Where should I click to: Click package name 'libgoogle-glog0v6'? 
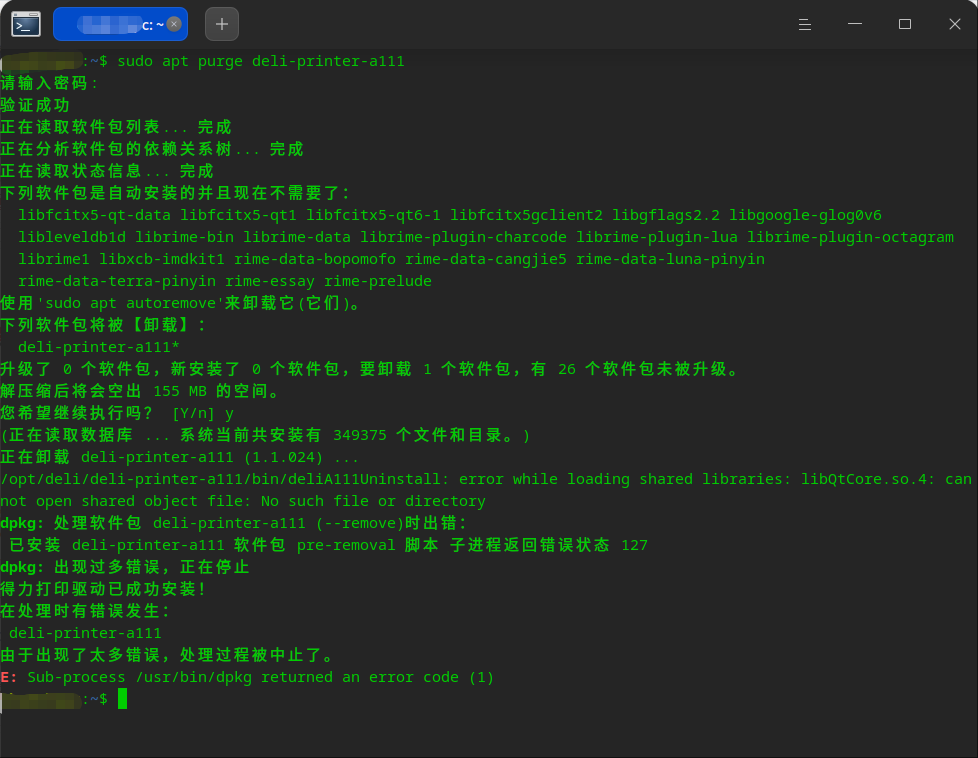pos(805,215)
